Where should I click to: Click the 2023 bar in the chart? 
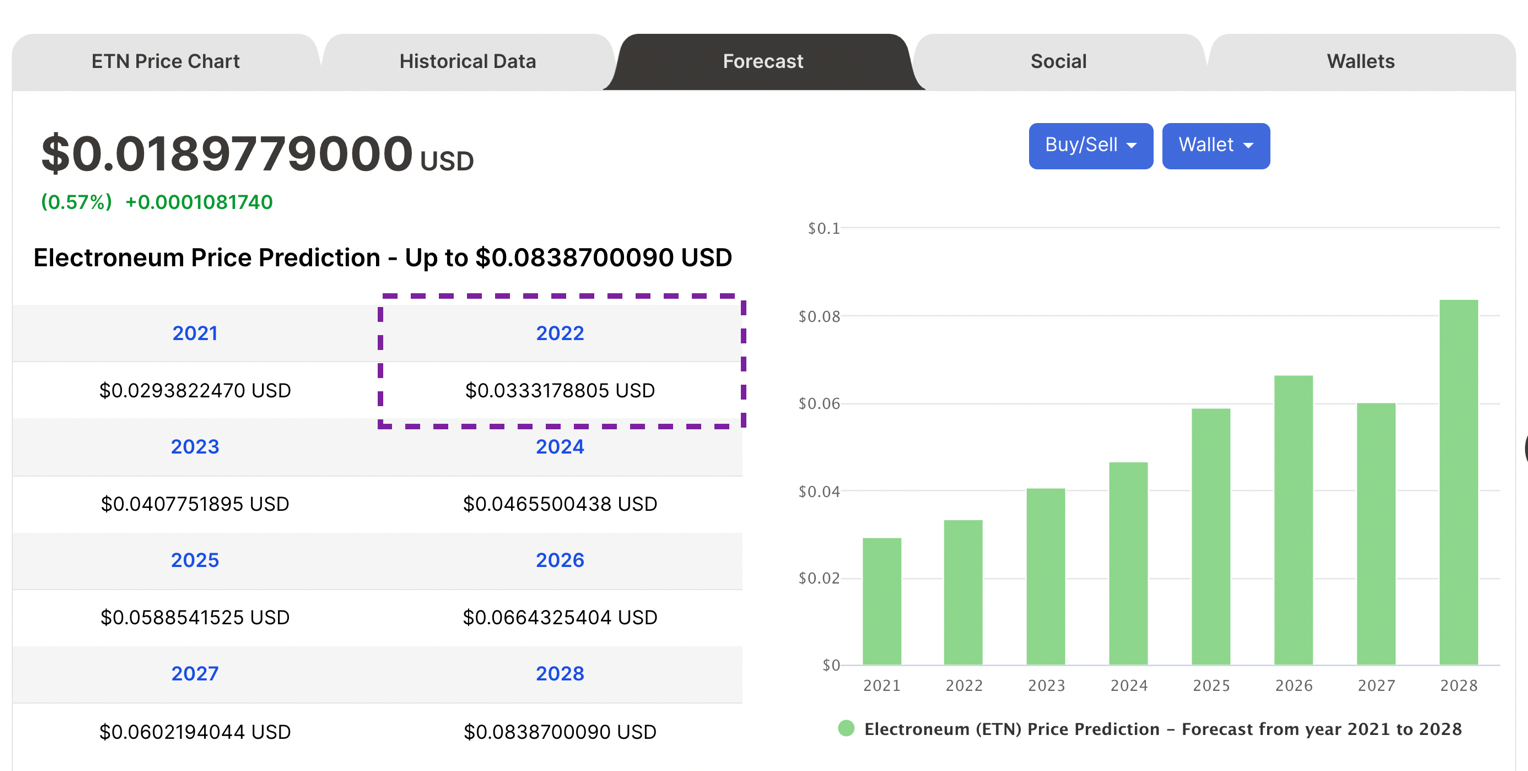tap(1046, 577)
